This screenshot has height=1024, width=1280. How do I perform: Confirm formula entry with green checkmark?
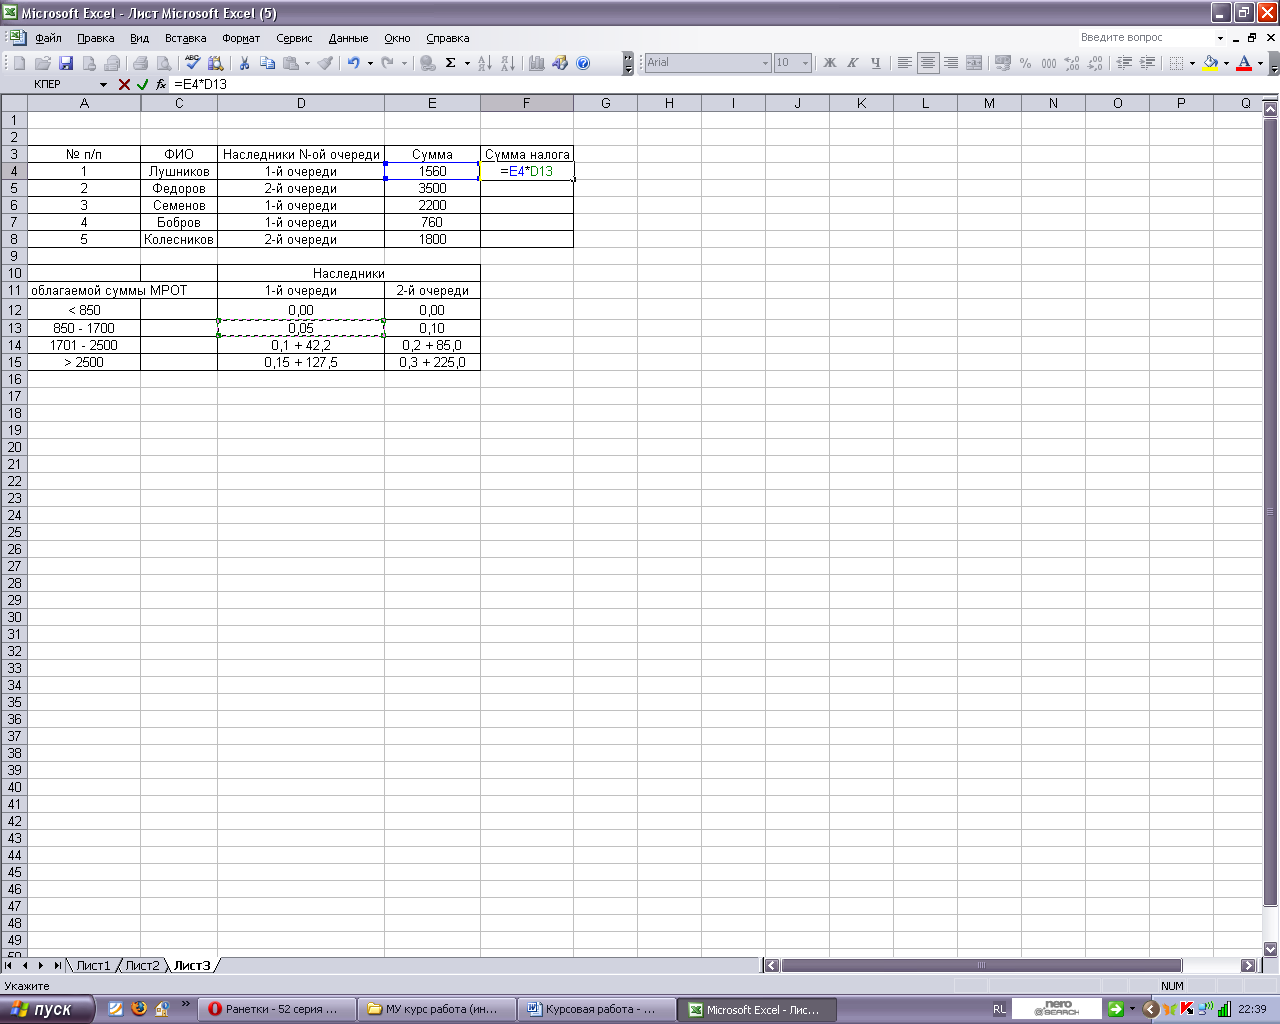(x=142, y=85)
